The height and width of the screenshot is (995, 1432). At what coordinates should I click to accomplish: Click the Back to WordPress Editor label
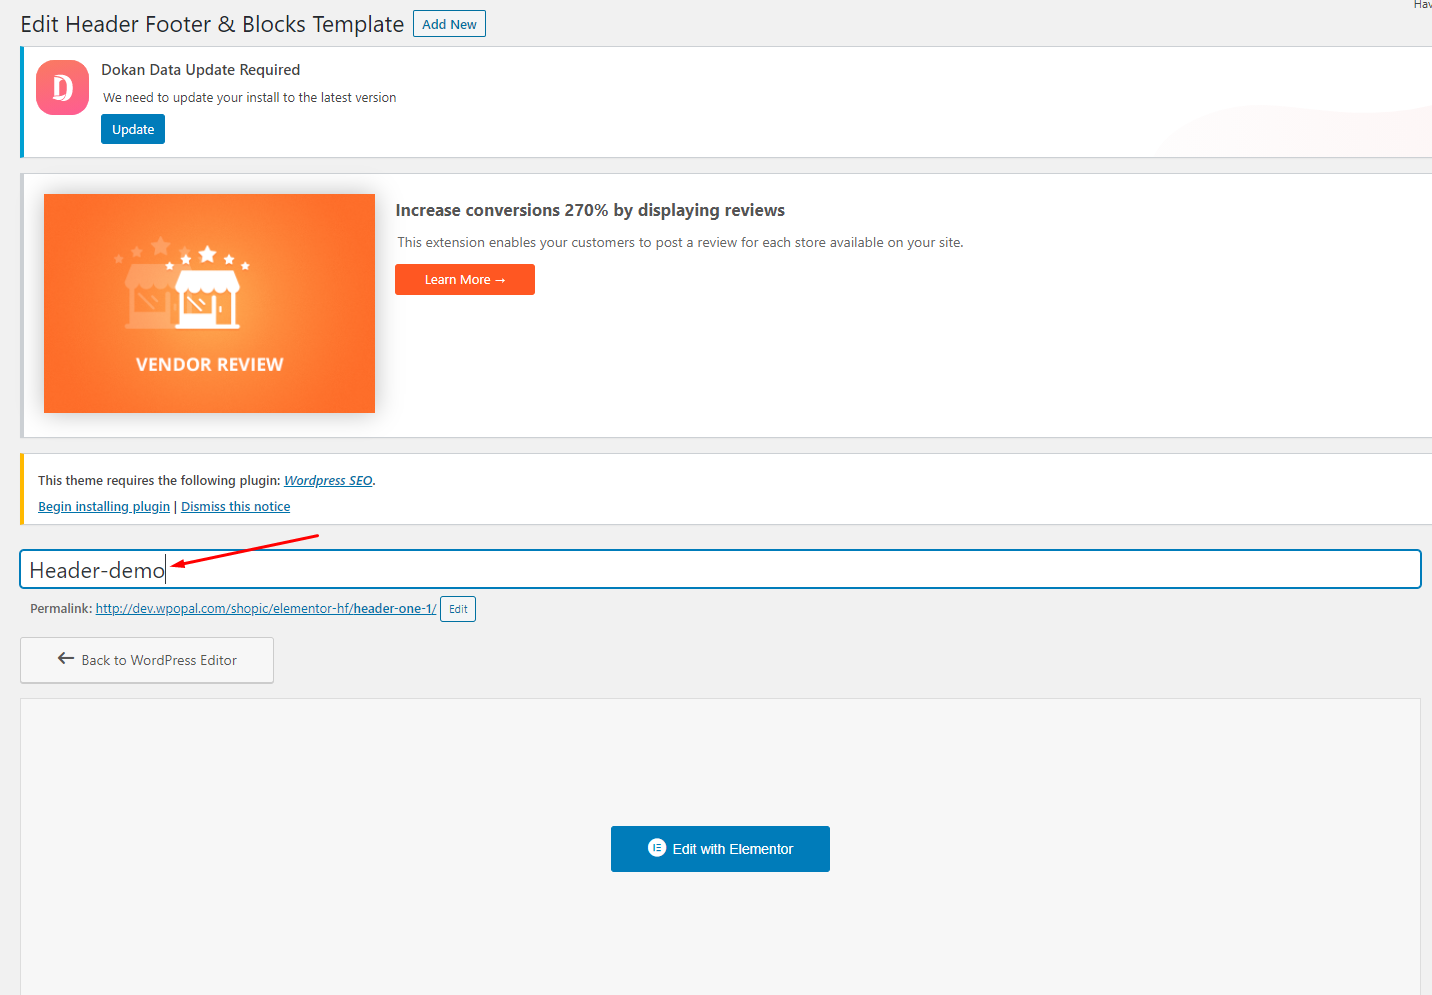(x=159, y=661)
